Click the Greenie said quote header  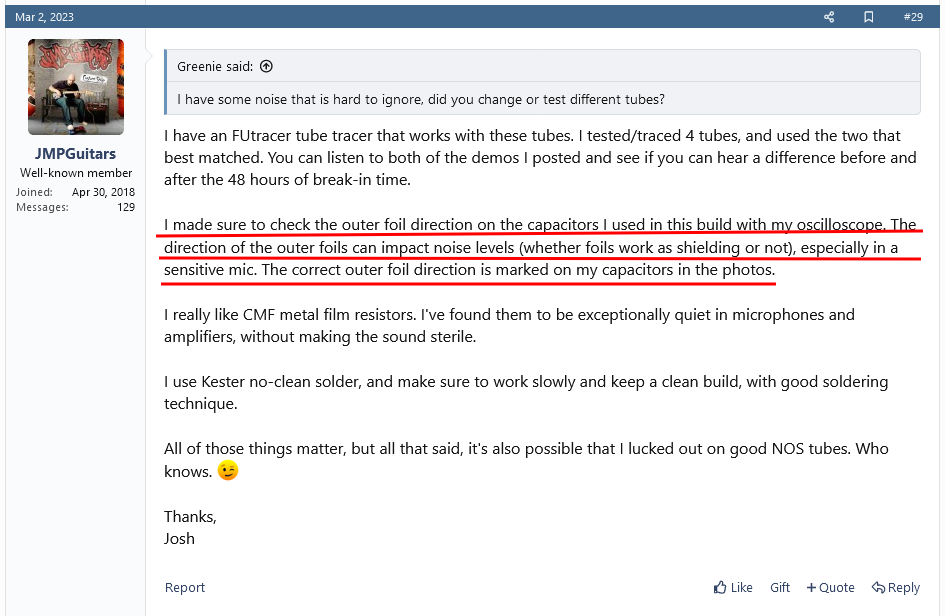coord(216,67)
